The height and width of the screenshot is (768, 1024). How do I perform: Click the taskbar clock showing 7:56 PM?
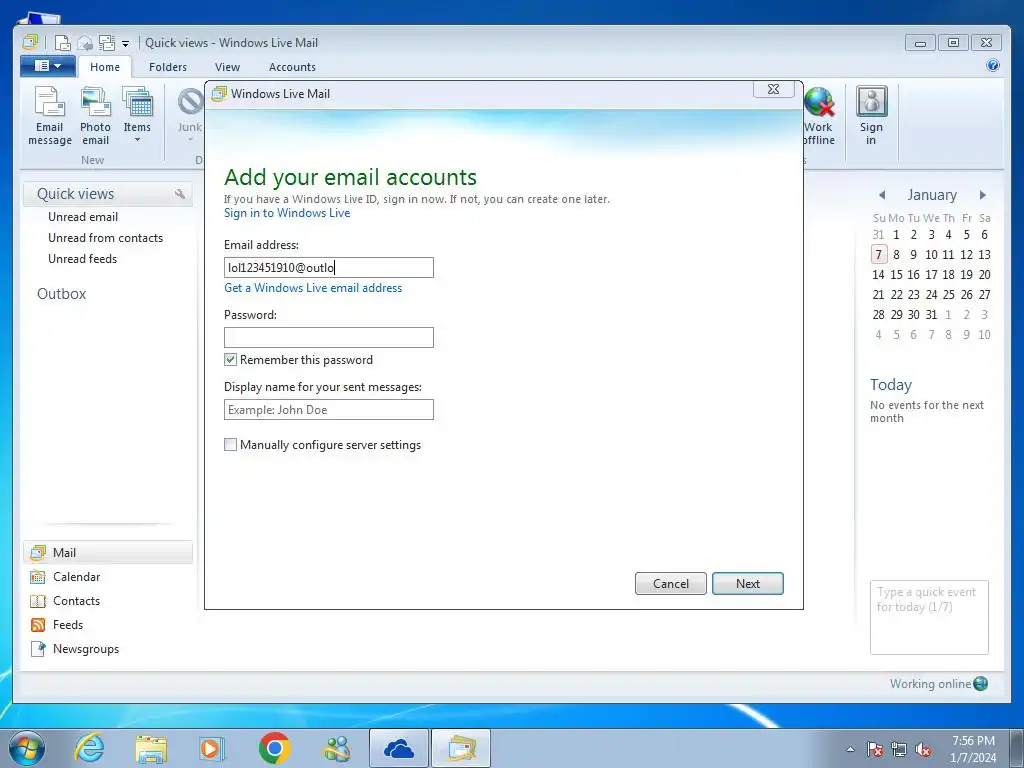coord(973,749)
